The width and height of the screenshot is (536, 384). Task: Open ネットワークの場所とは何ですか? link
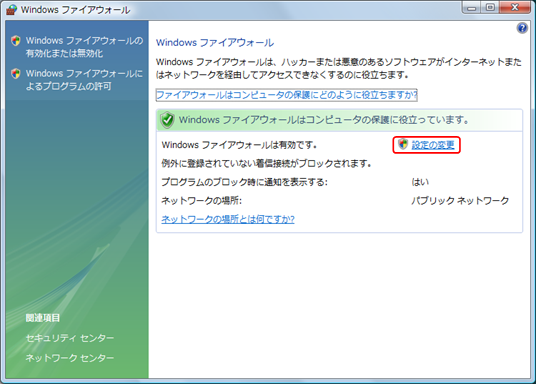coord(228,219)
